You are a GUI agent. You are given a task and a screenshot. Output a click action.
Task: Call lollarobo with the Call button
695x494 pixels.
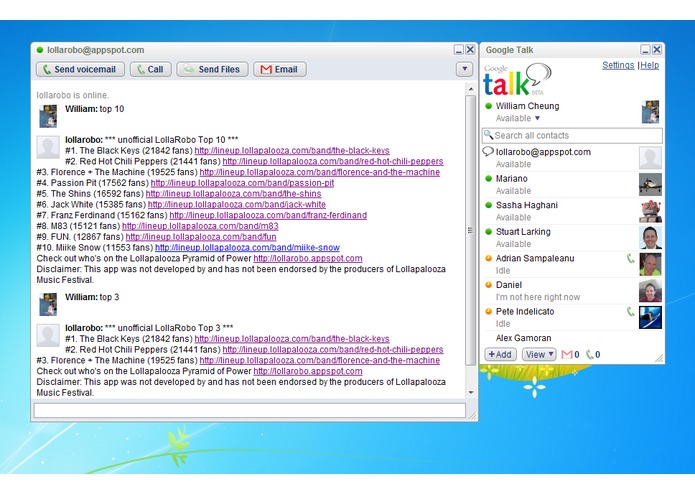pos(151,70)
